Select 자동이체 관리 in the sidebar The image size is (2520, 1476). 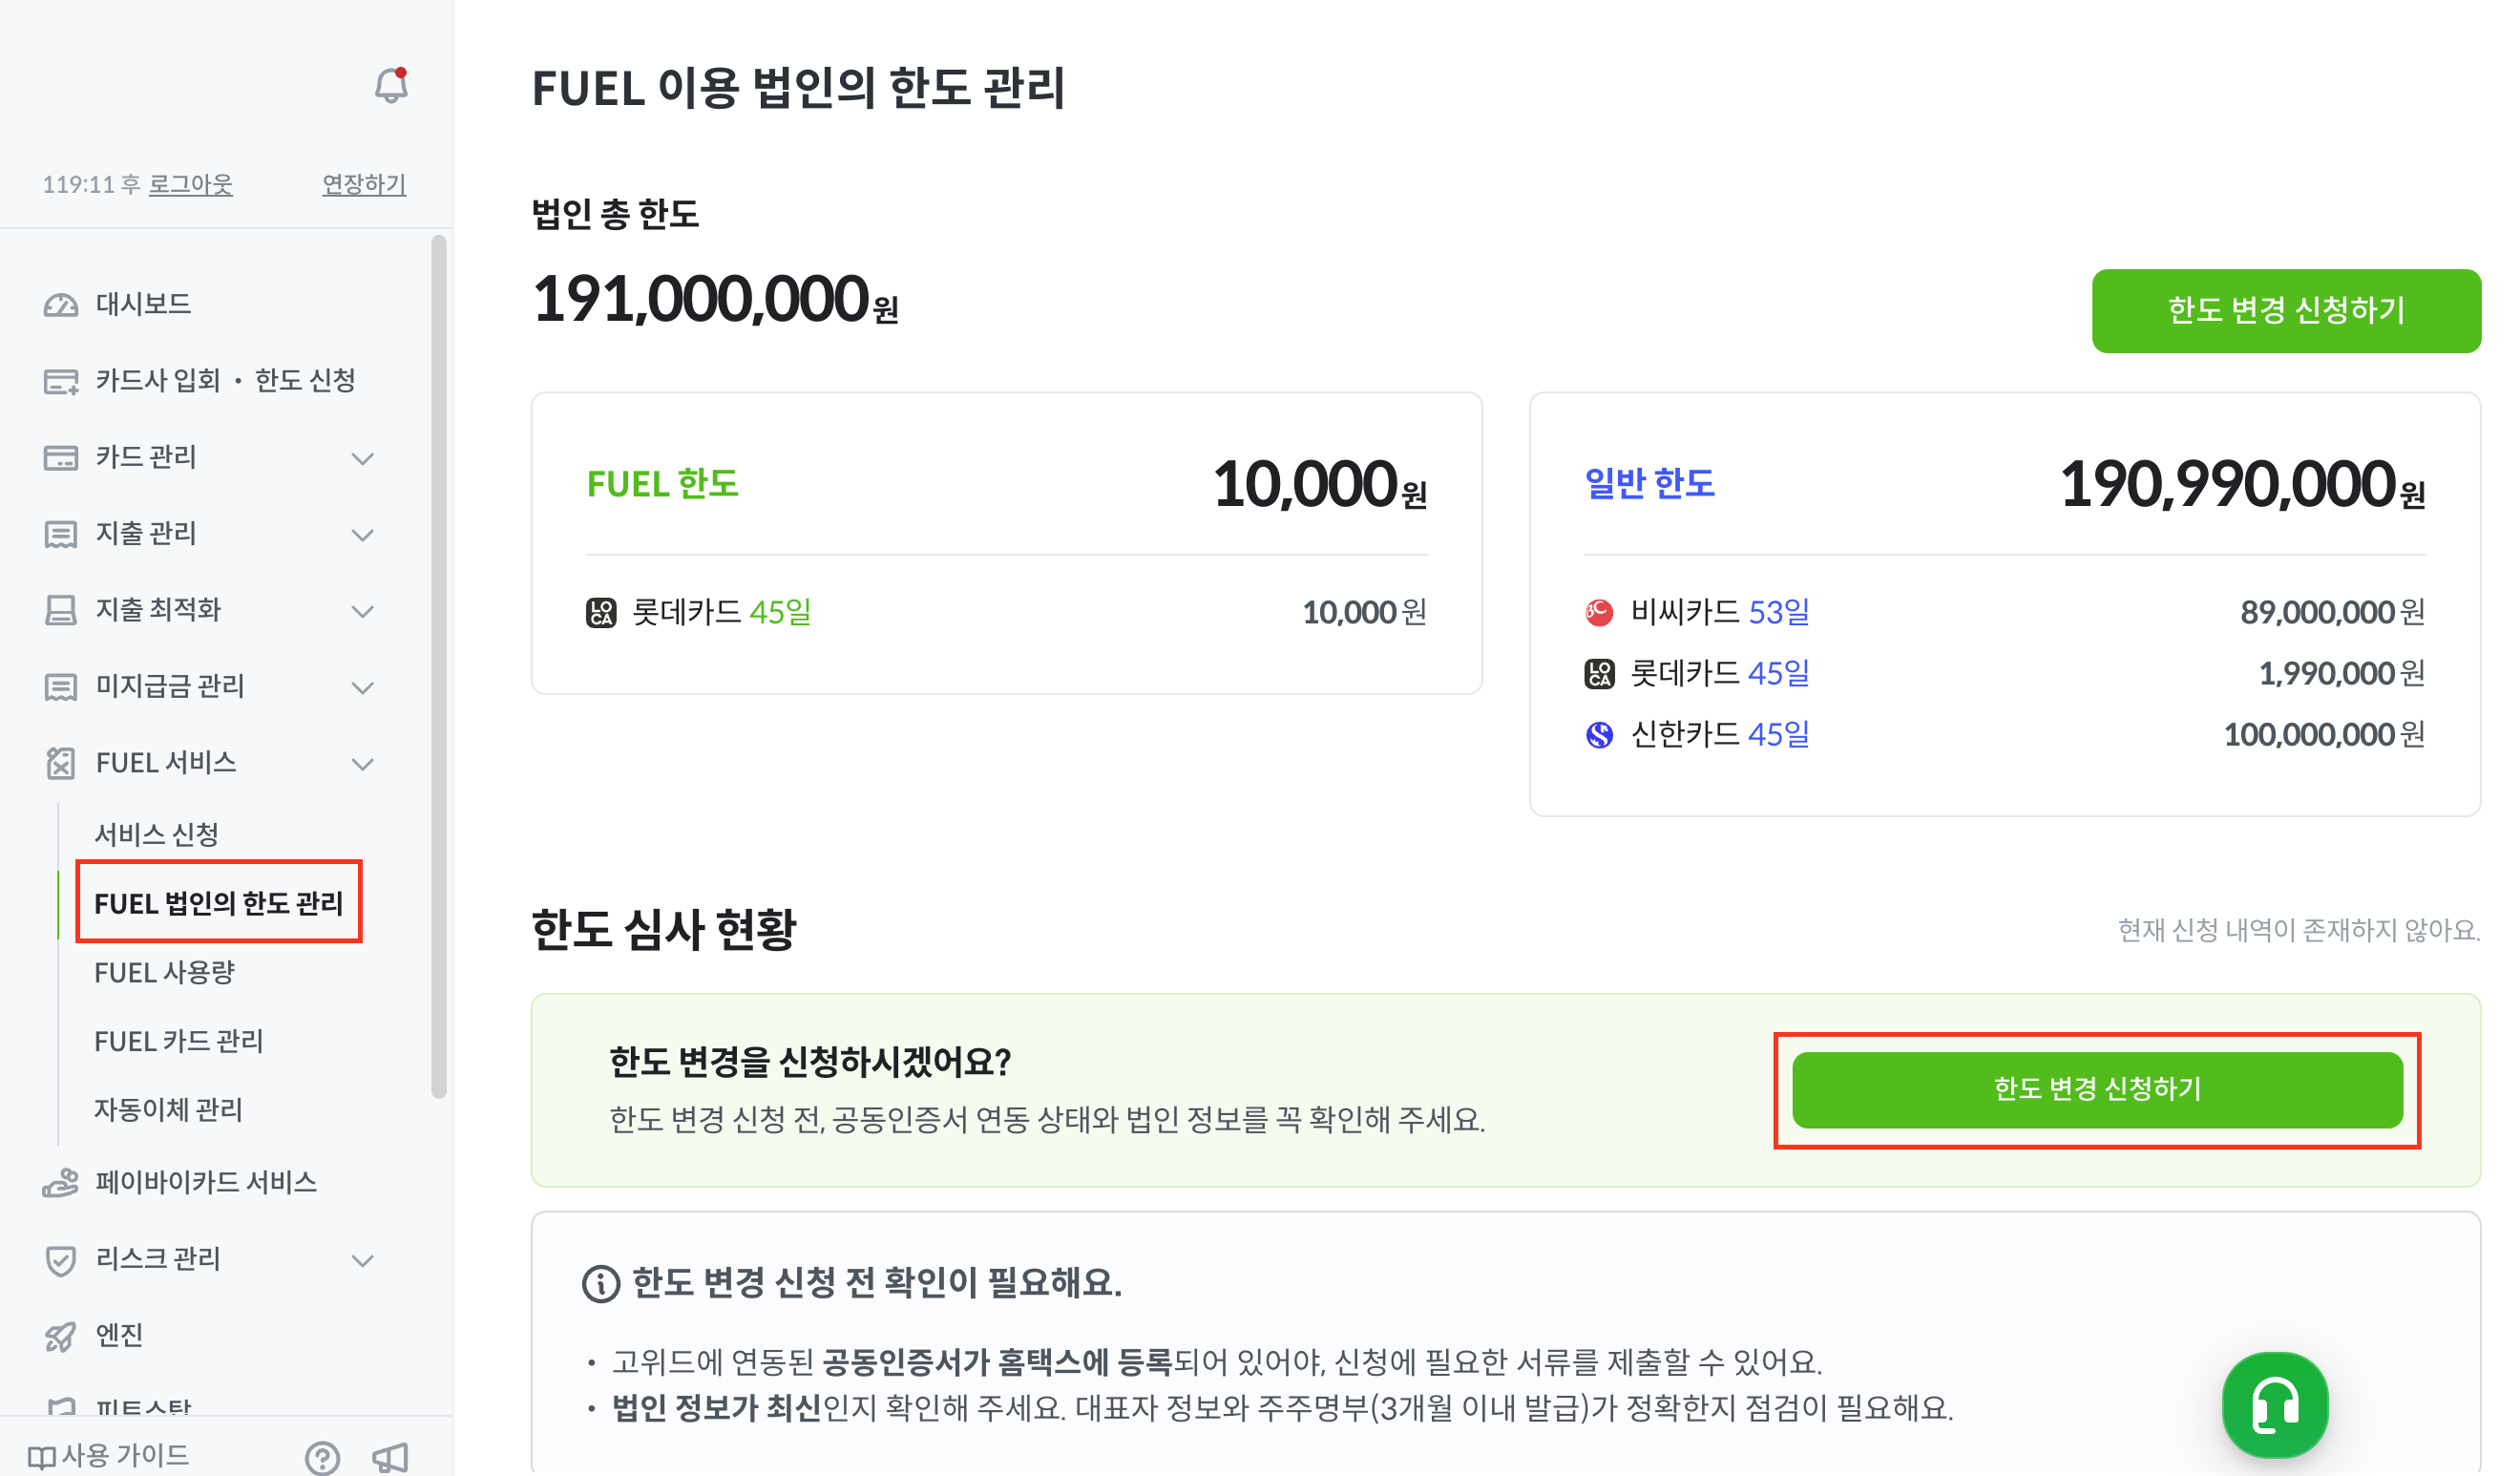click(168, 1110)
